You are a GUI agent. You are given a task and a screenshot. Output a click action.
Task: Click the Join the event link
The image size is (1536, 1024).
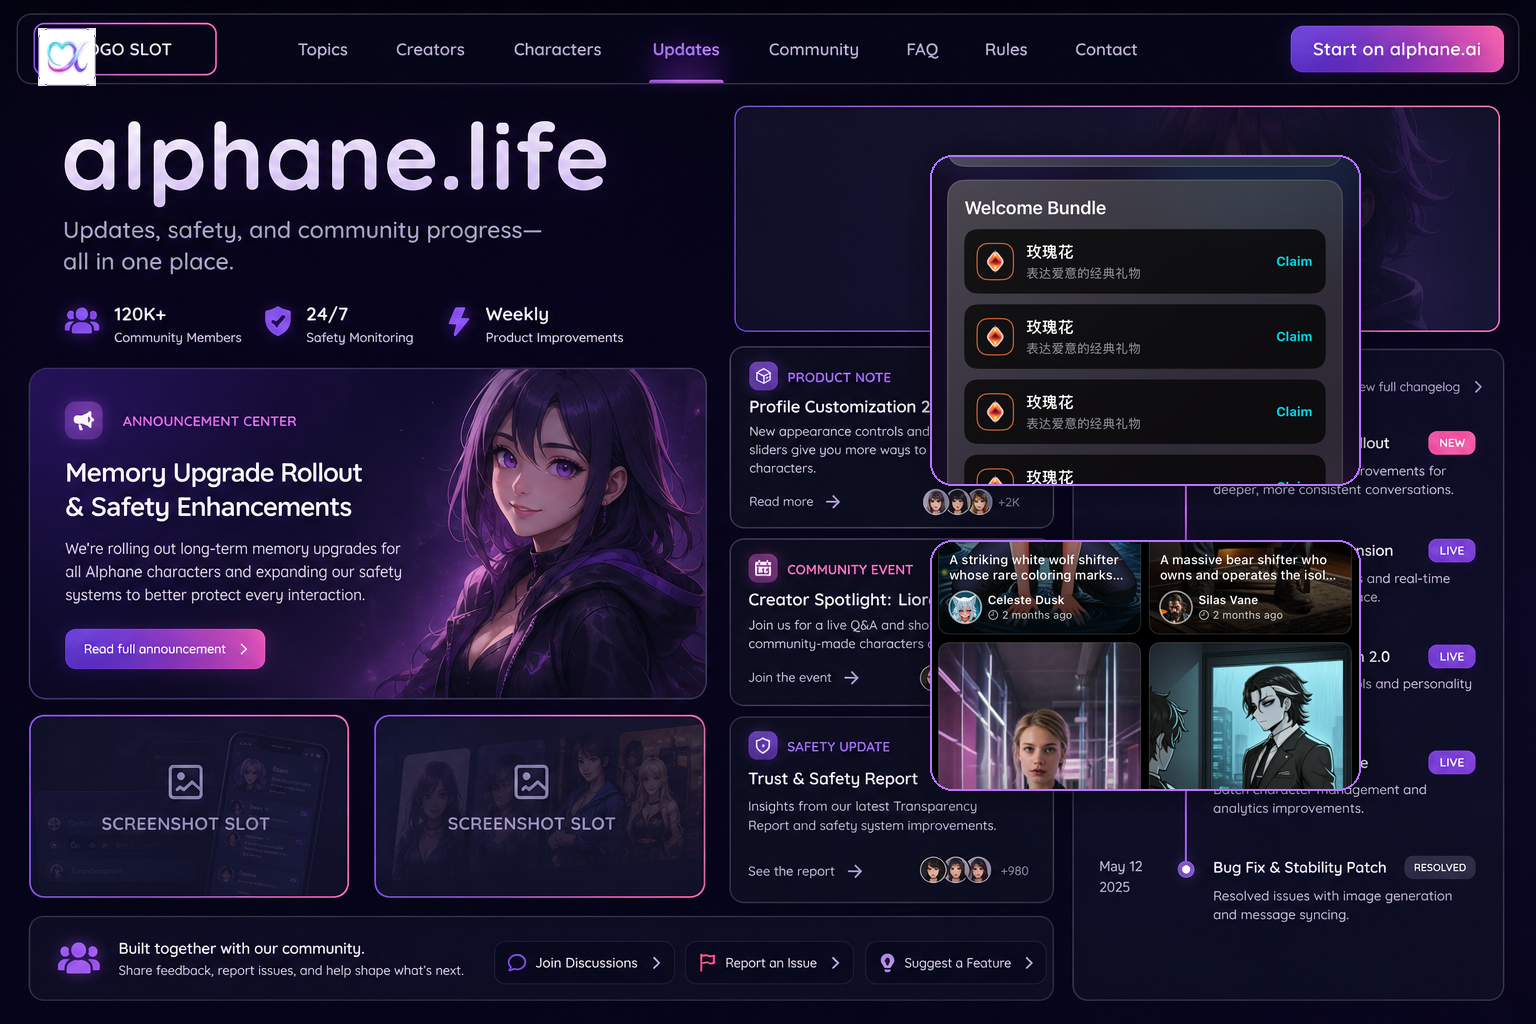(790, 678)
